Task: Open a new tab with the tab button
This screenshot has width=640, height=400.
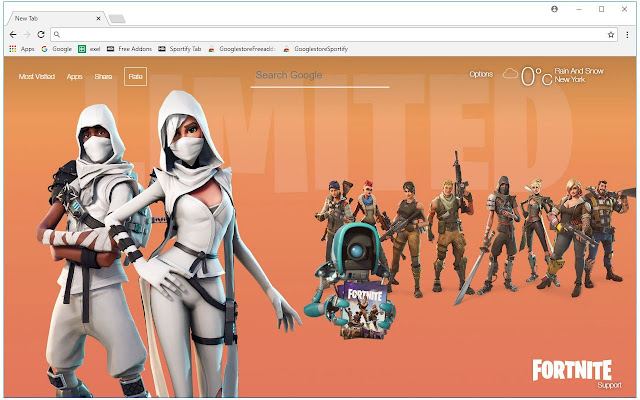Action: 117,19
